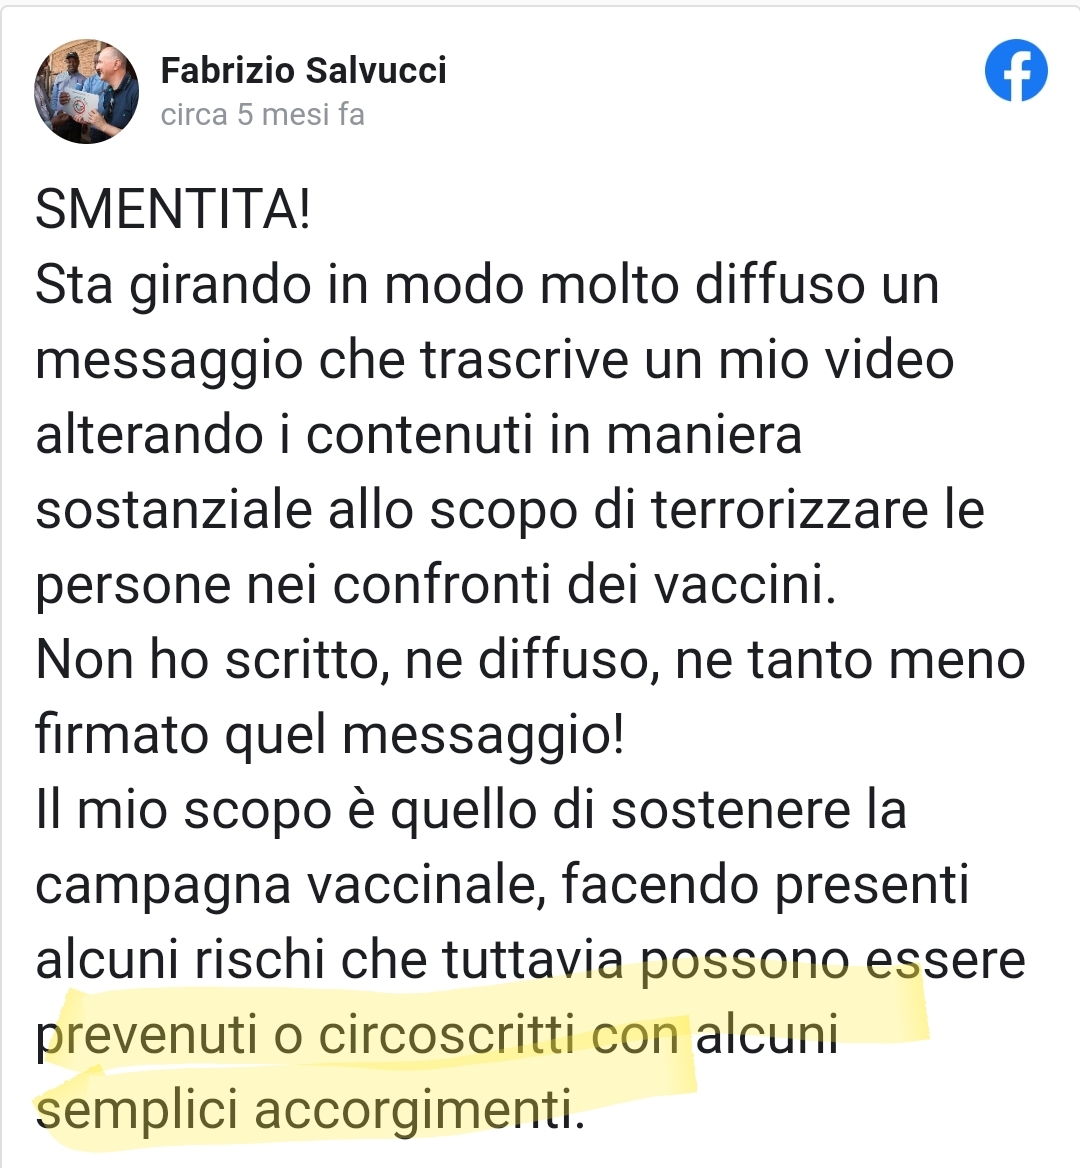Click the word 'video' in the post

point(881,360)
